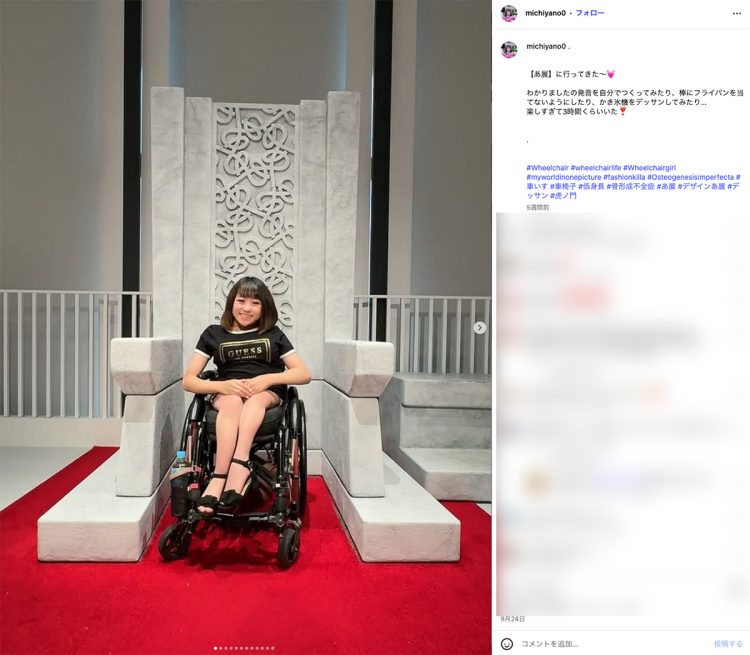Viewport: 750px width, 655px height.
Task: Open the #虎ノ門 hashtag
Action: point(563,196)
